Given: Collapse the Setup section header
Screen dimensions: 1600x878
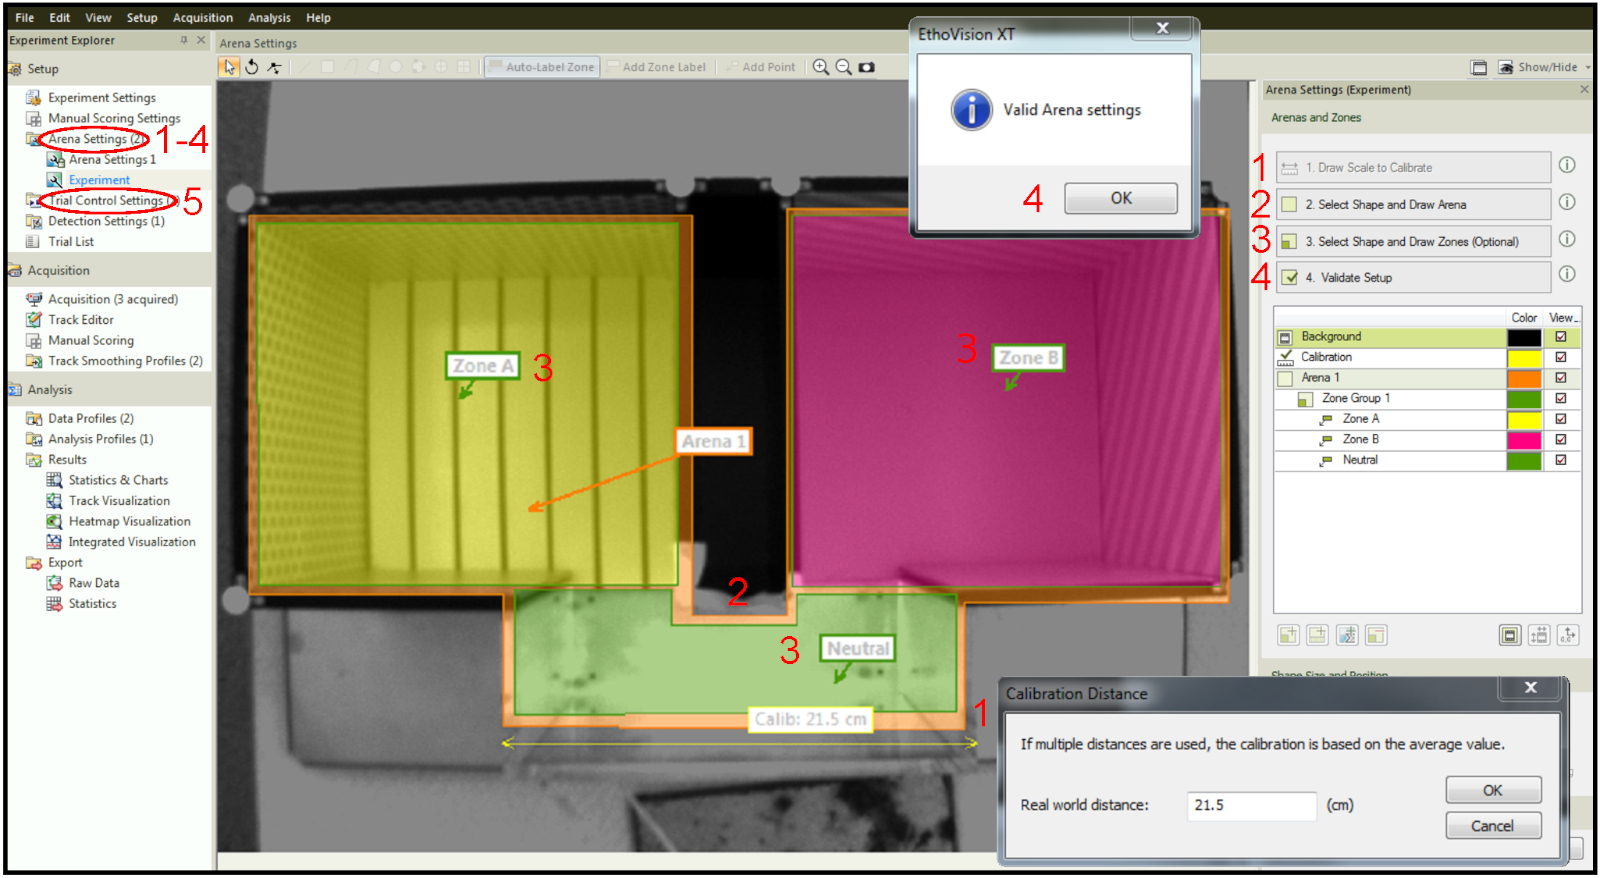Looking at the screenshot, I should point(108,69).
